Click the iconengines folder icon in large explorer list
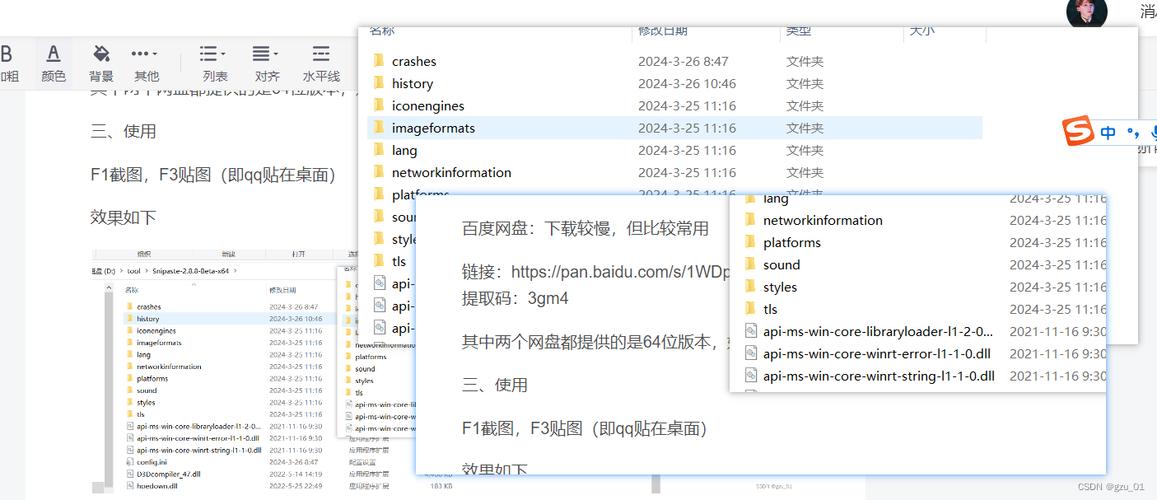 tap(379, 105)
